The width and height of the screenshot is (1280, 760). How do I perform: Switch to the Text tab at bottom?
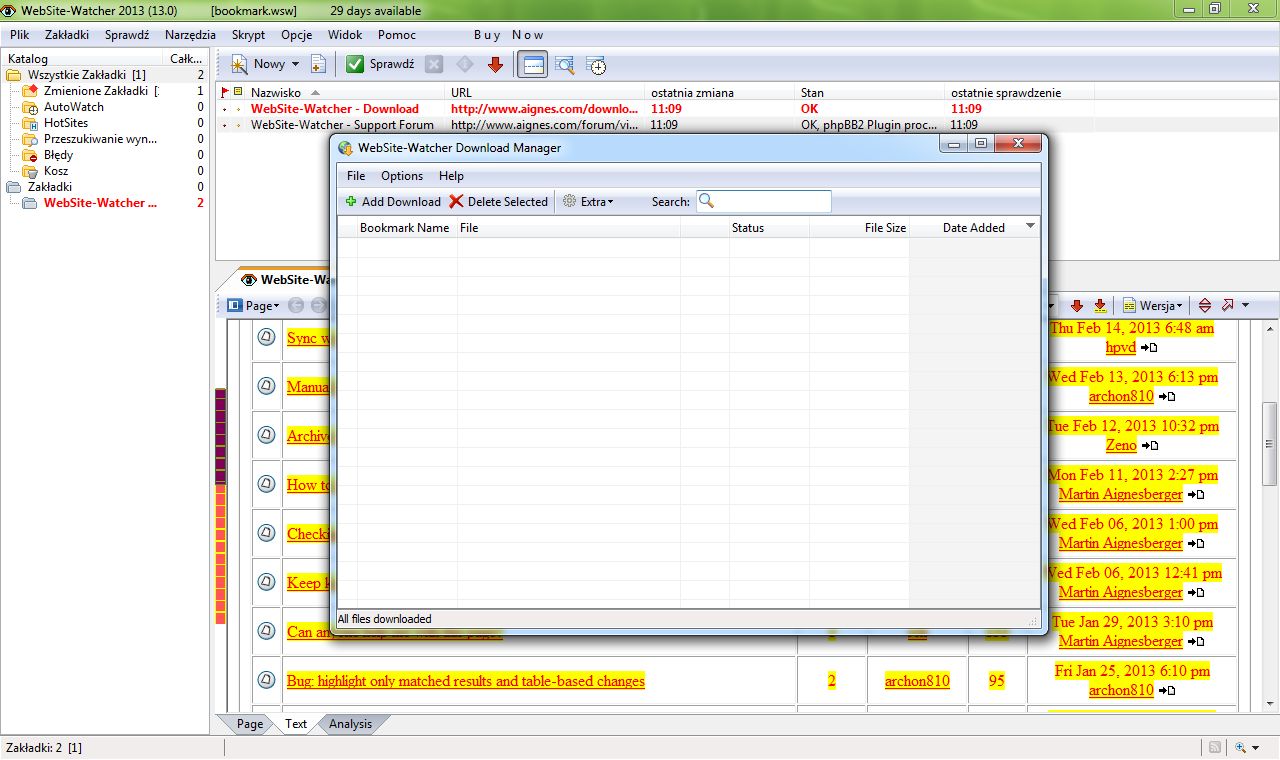296,724
